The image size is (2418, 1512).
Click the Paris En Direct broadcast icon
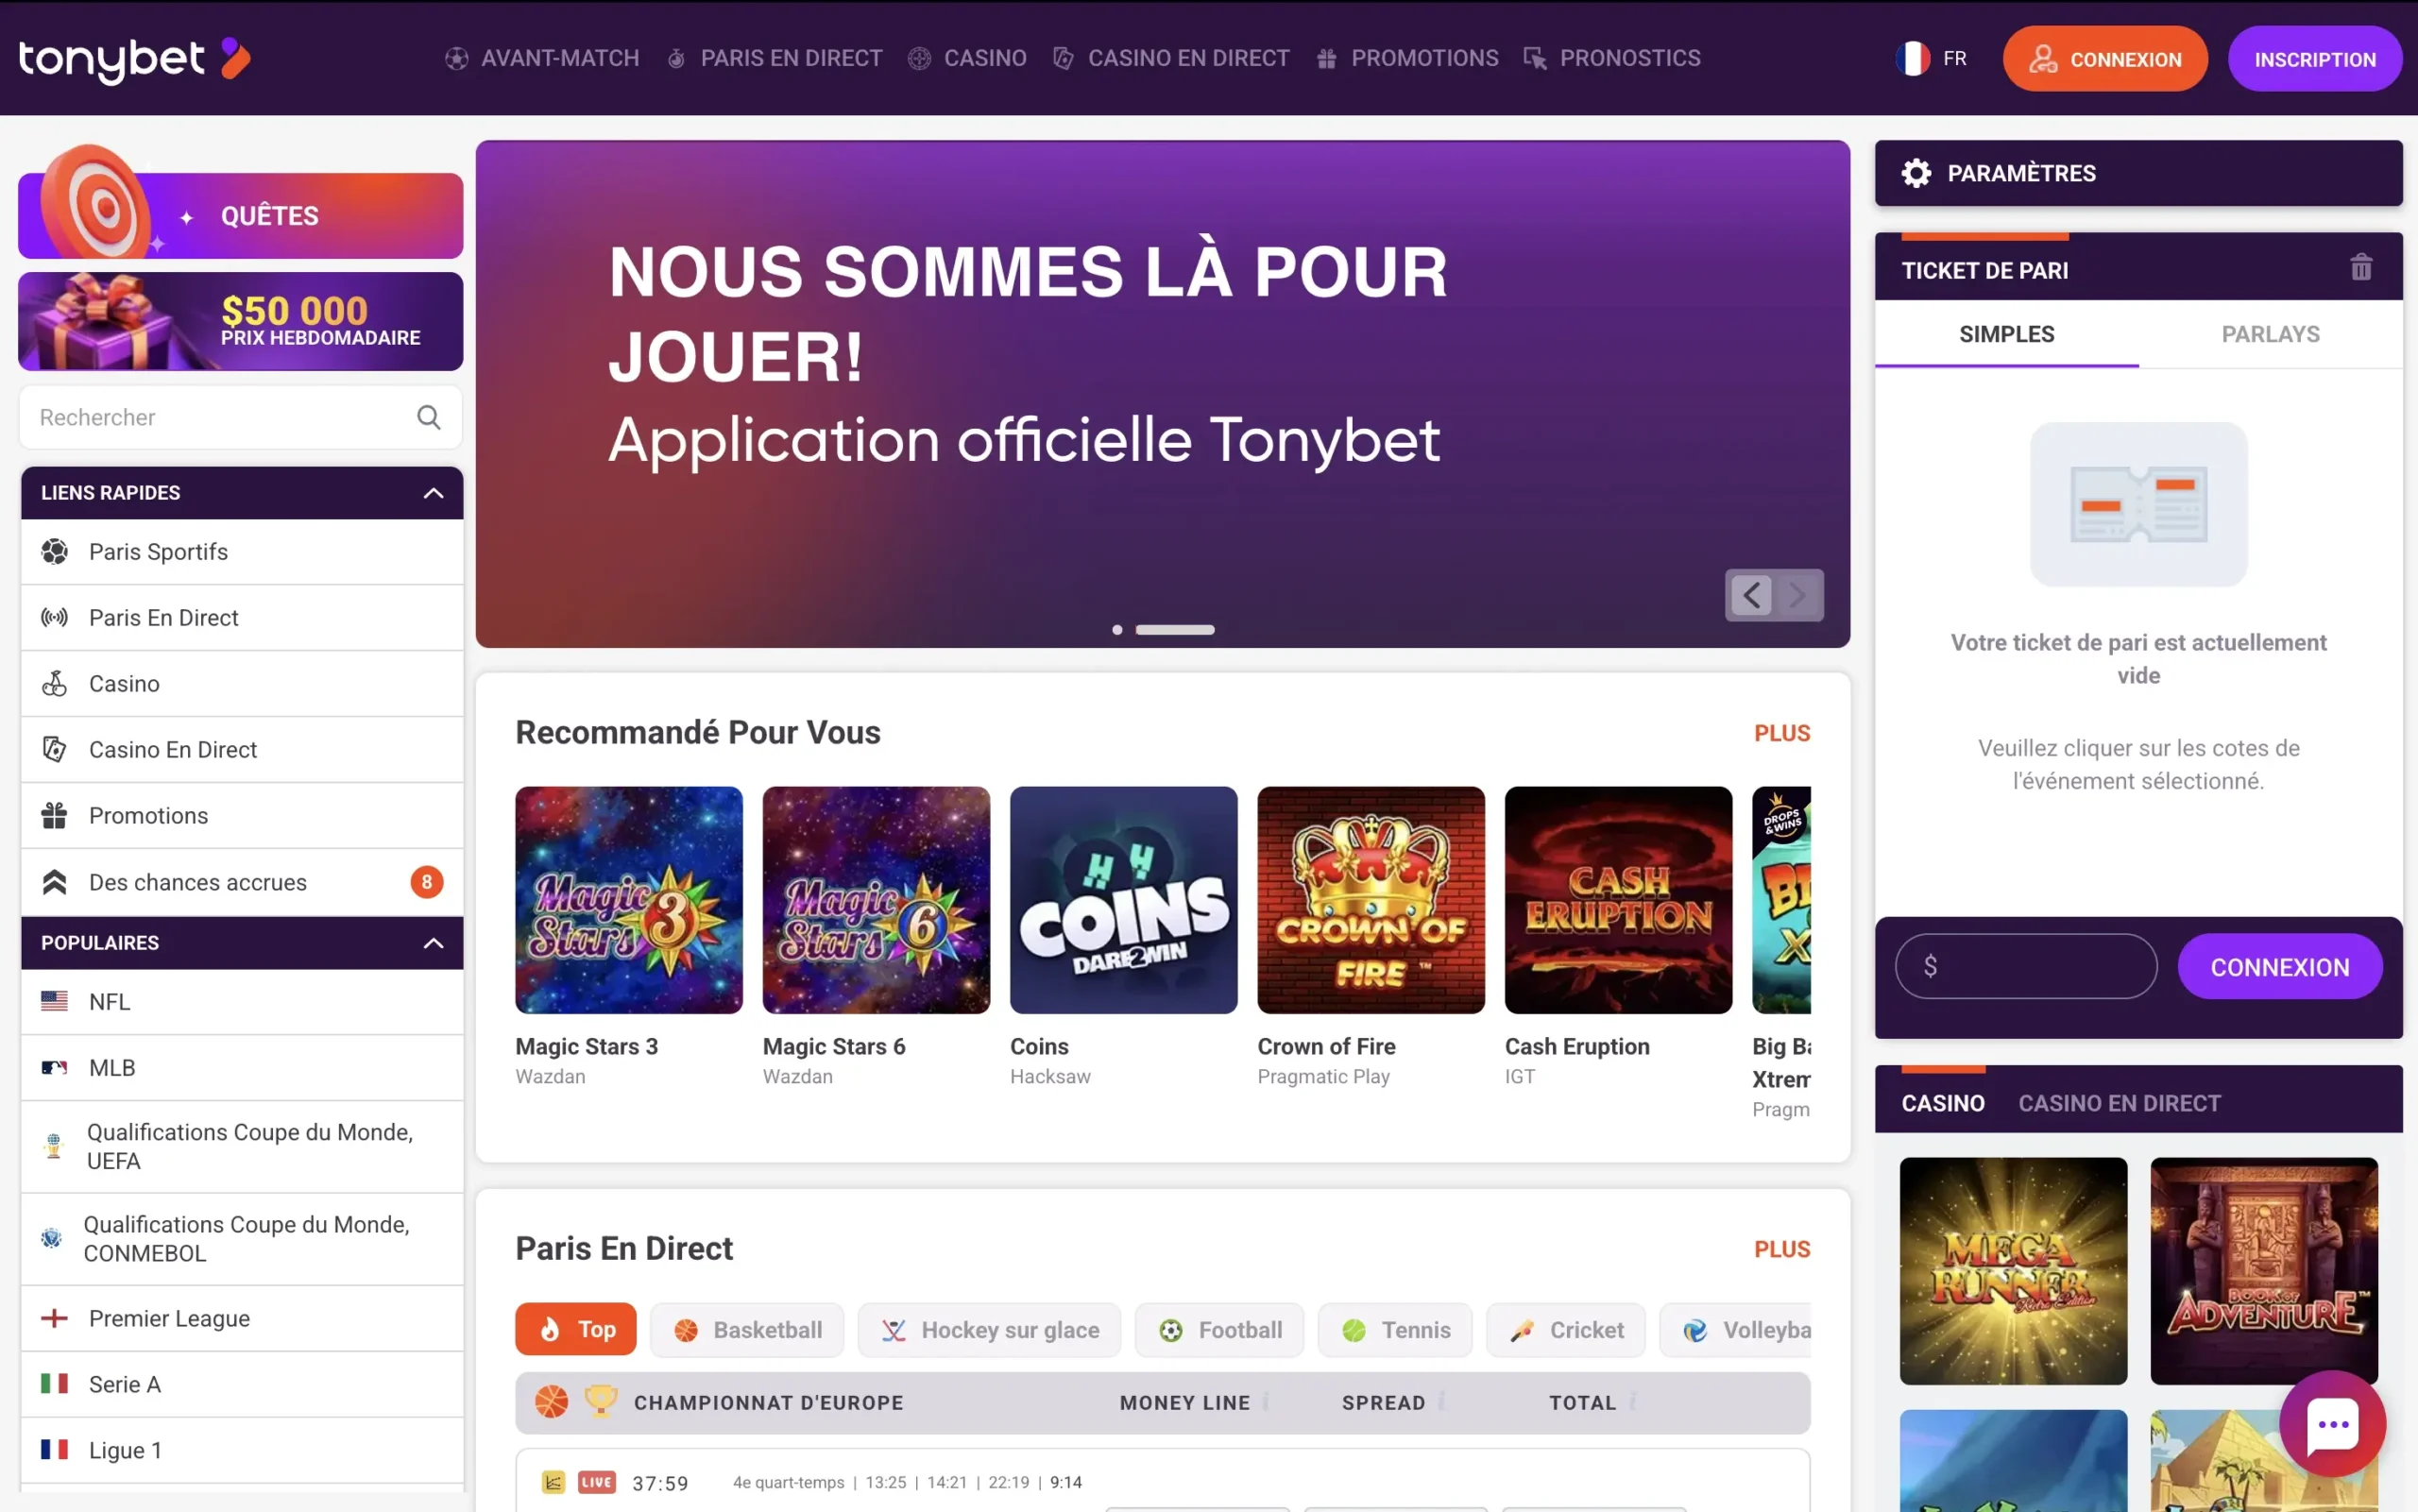(x=54, y=617)
